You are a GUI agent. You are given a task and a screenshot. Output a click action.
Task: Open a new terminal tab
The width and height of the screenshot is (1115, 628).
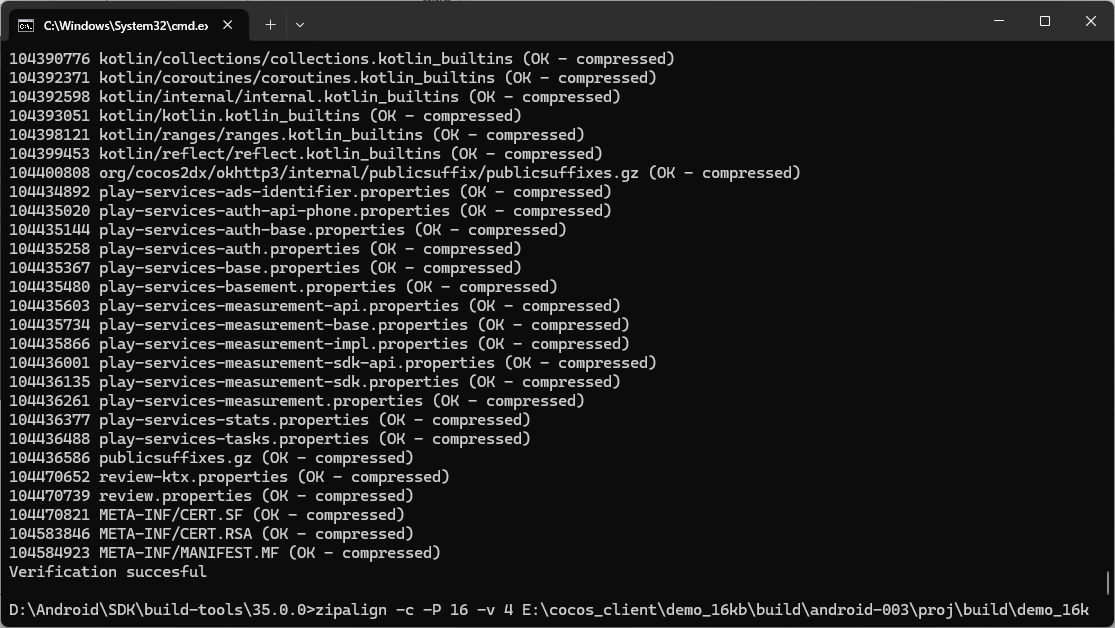tap(270, 24)
